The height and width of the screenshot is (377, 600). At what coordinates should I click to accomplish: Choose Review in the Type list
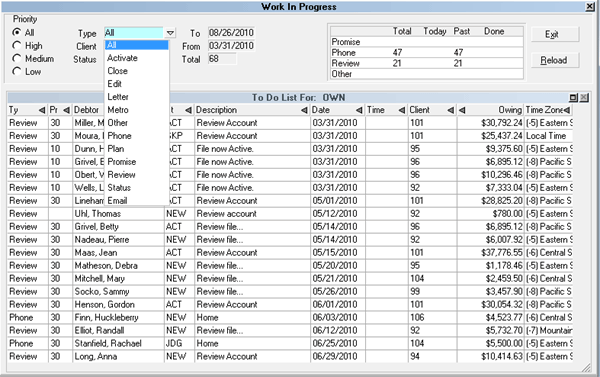(137, 175)
